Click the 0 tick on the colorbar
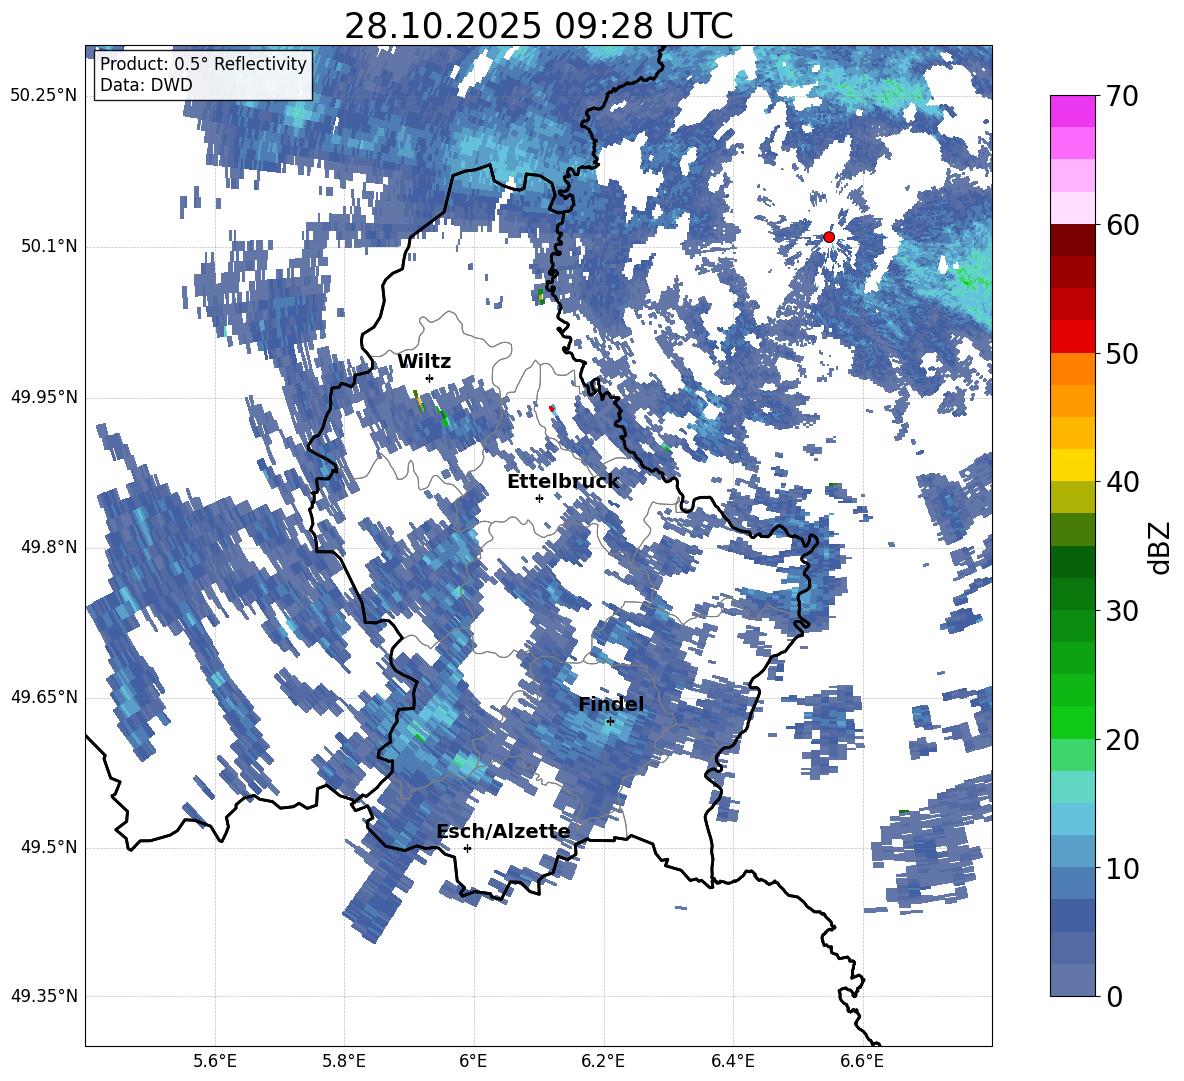The width and height of the screenshot is (1184, 1081). tap(1114, 996)
